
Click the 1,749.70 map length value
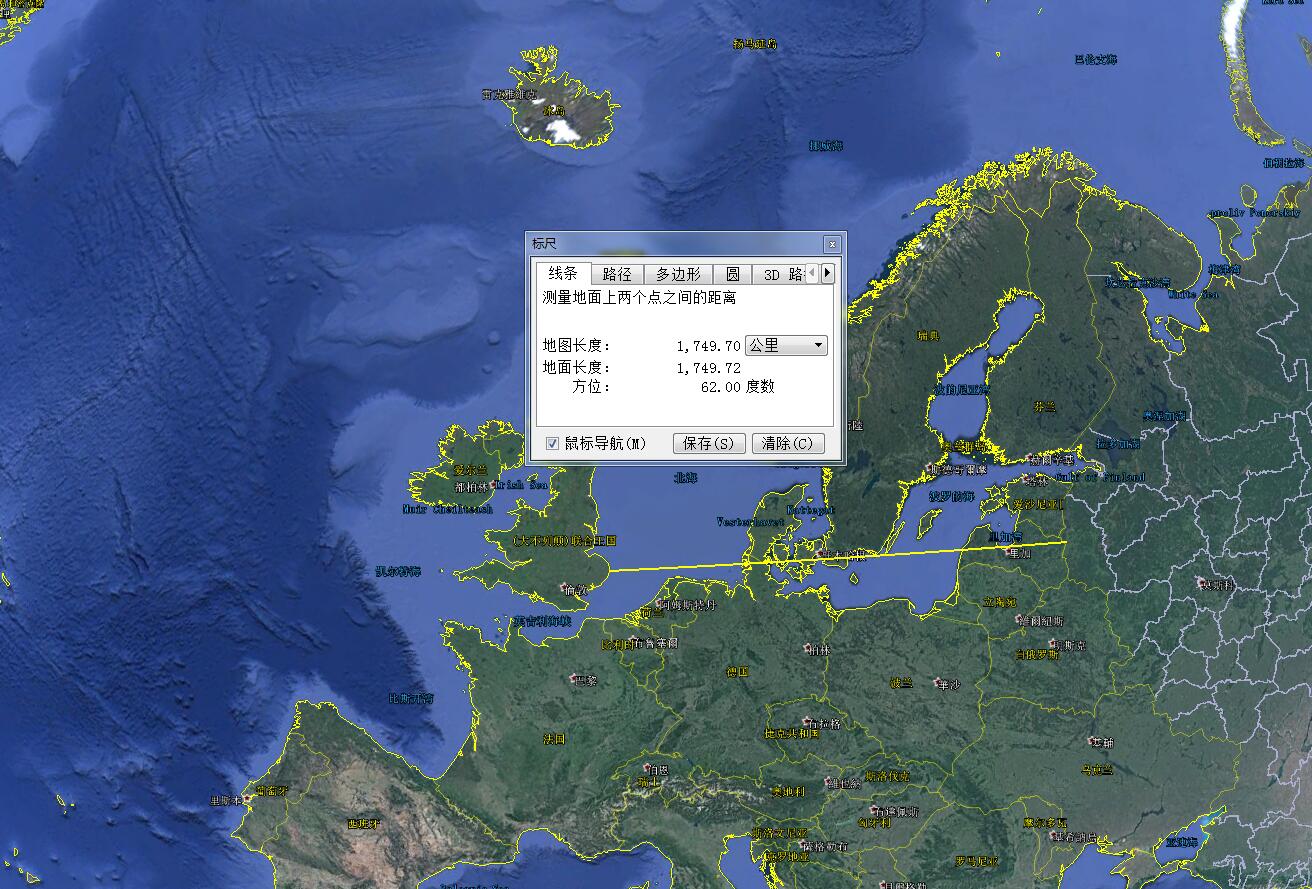point(708,346)
